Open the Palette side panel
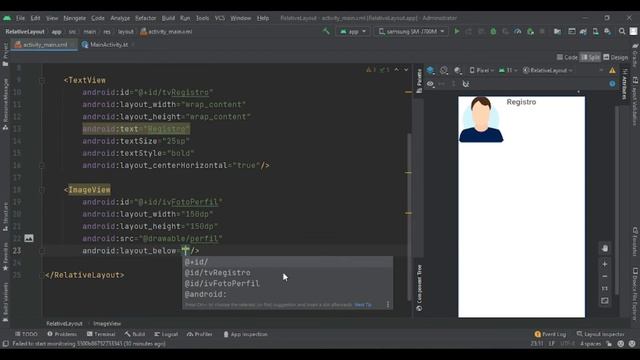 (419, 80)
